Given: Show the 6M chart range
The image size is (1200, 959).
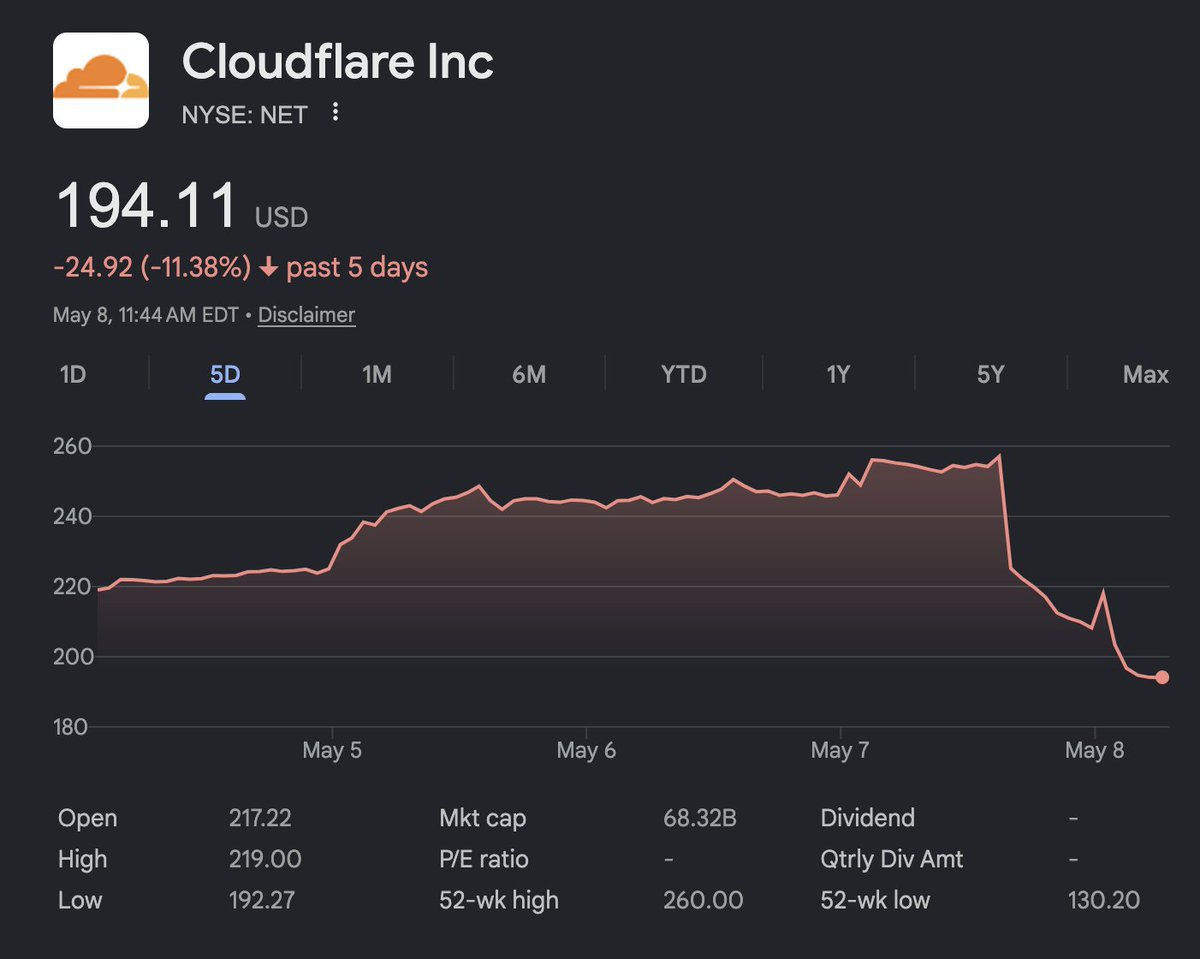Looking at the screenshot, I should point(529,375).
